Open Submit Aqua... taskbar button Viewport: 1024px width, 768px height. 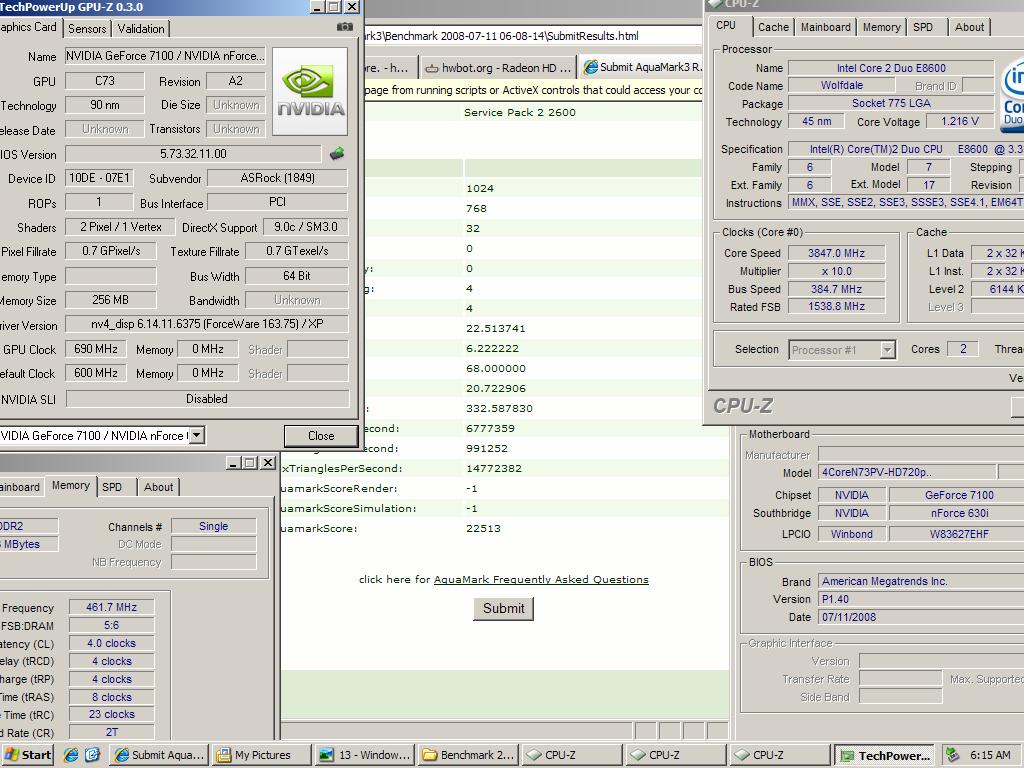point(160,755)
